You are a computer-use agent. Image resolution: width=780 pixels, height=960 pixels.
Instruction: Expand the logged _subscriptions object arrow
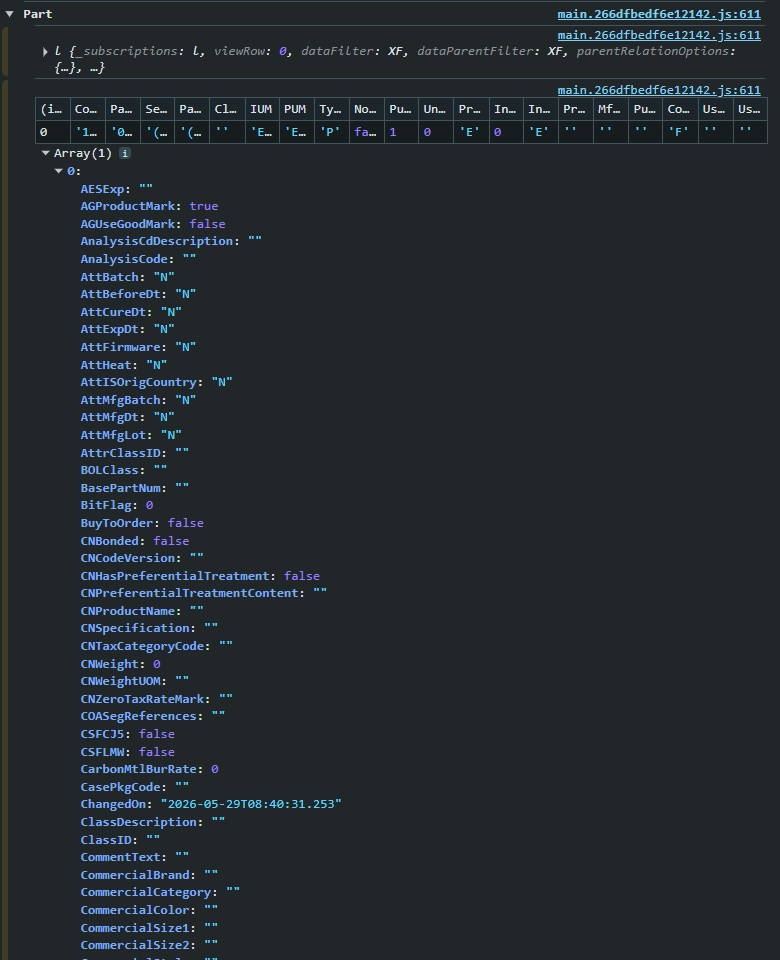point(45,52)
